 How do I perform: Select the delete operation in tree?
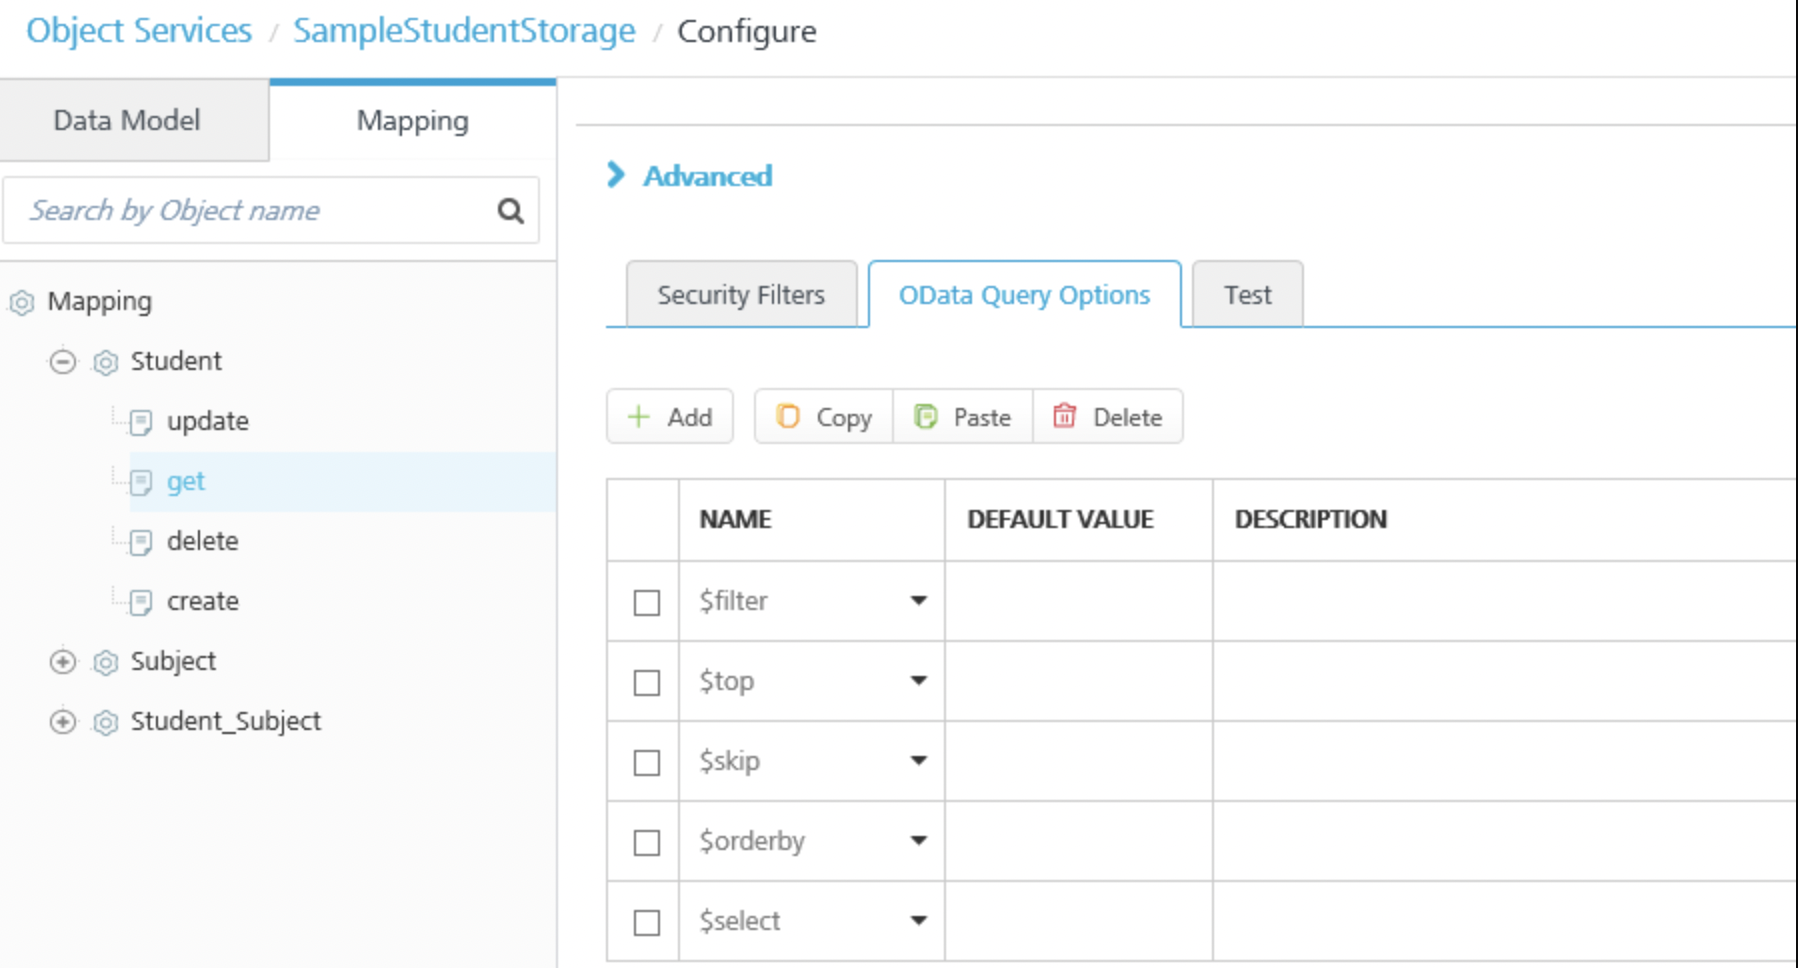click(x=202, y=541)
